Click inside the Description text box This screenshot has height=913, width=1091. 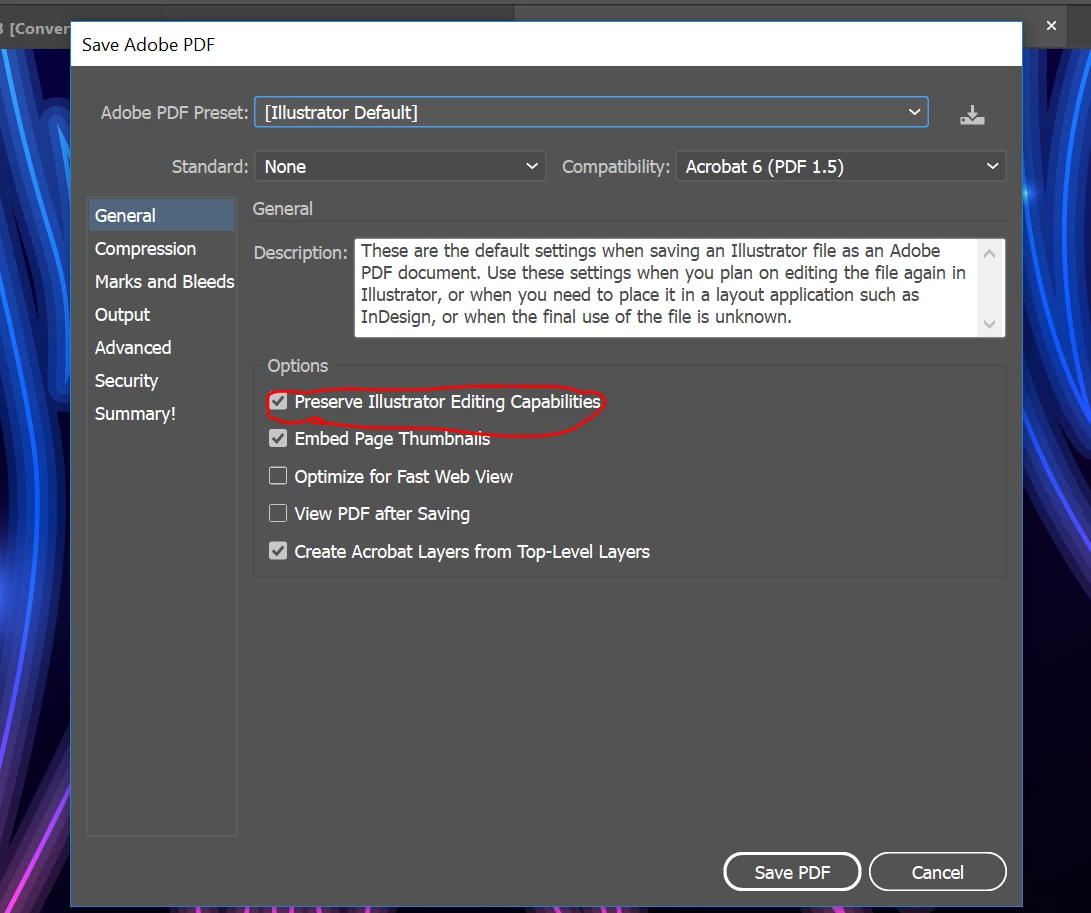pyautogui.click(x=667, y=287)
